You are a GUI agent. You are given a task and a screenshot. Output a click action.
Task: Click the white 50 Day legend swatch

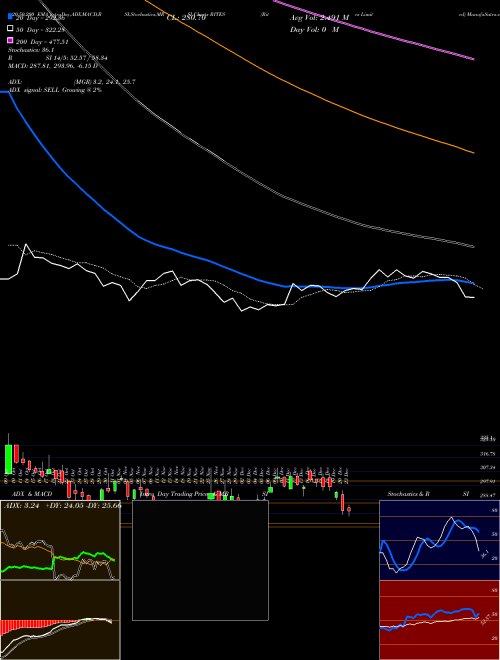coord(10,29)
